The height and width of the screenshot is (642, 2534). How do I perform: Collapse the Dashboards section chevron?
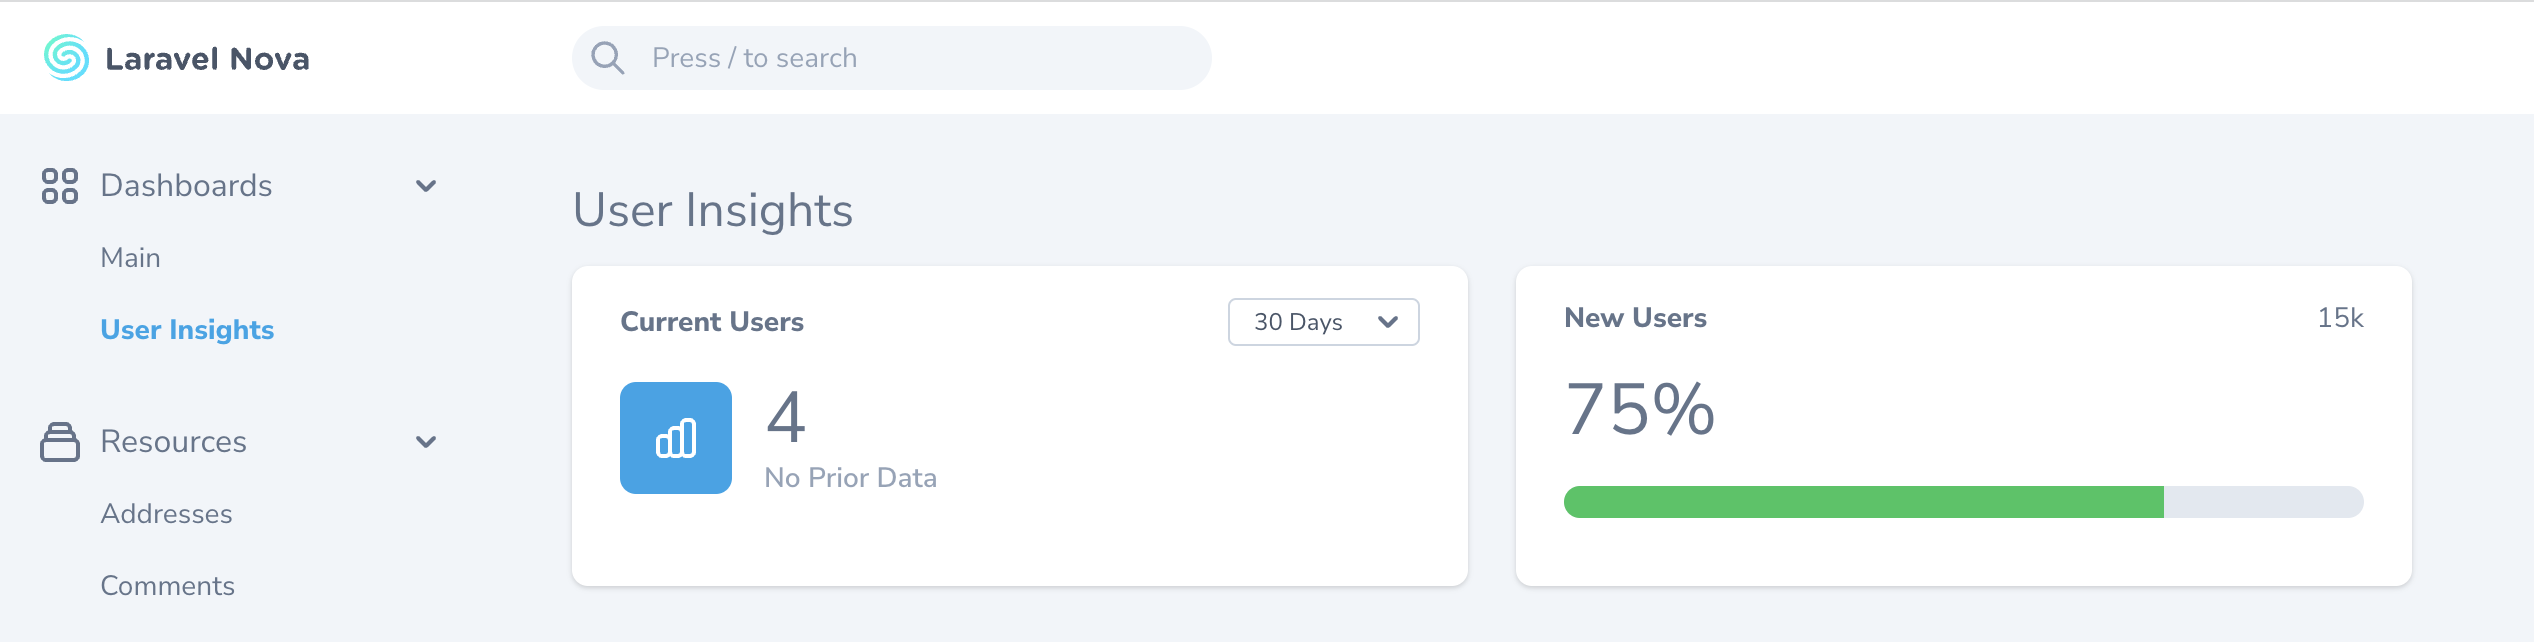[426, 186]
